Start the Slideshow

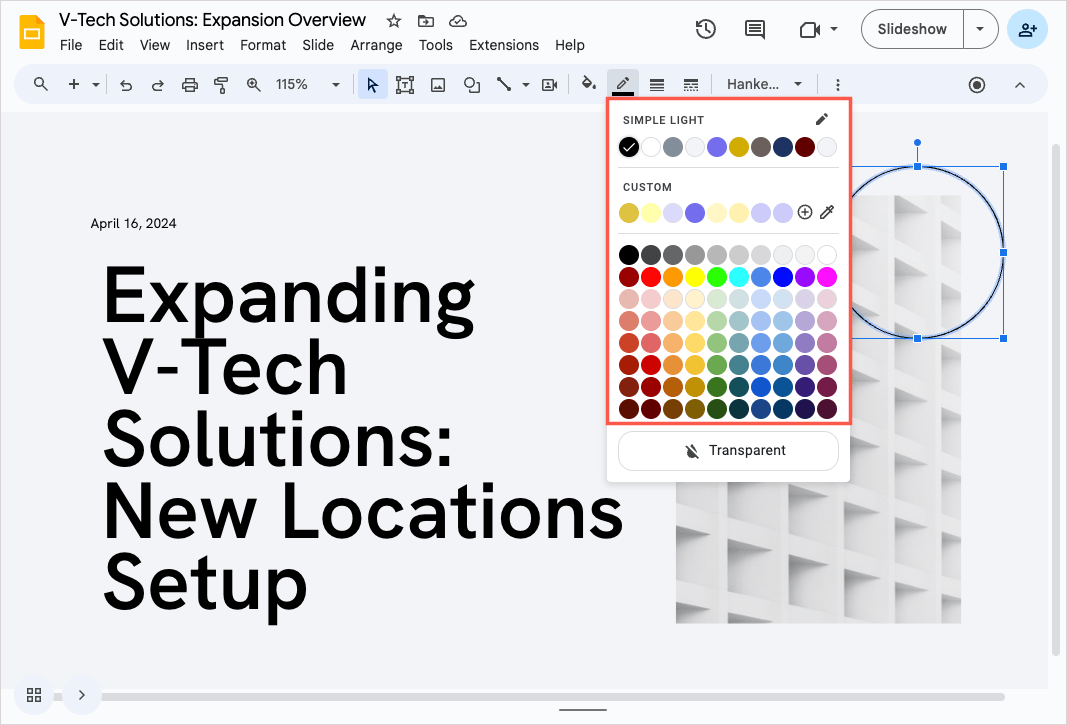click(912, 29)
